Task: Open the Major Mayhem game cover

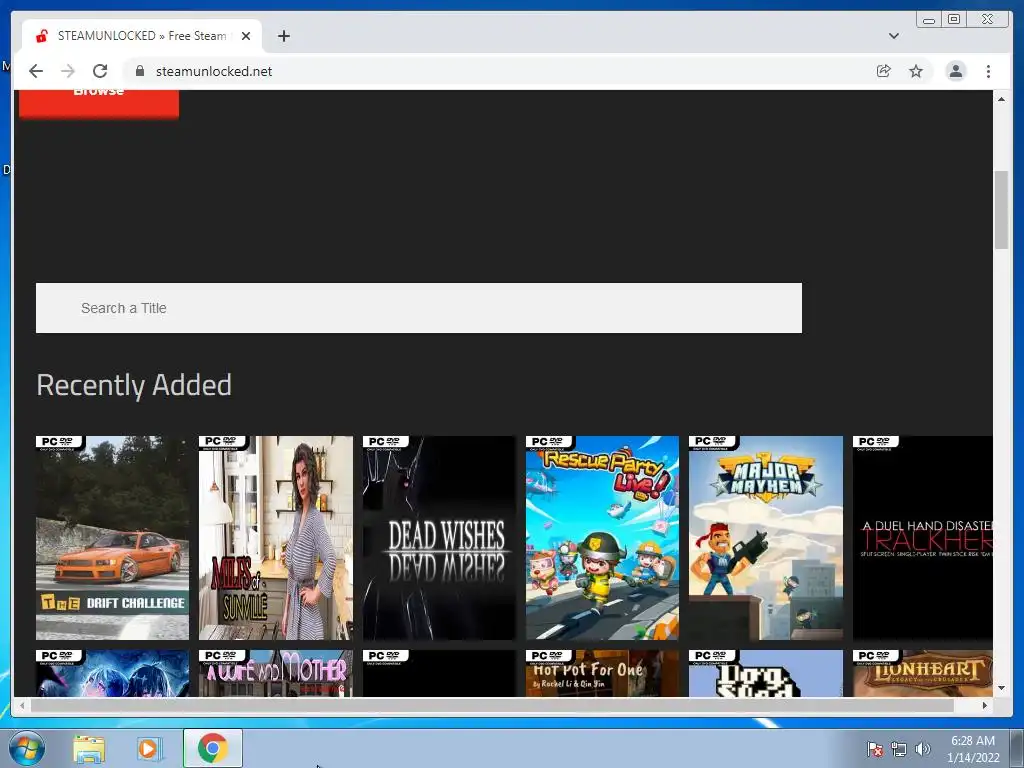Action: (x=765, y=538)
